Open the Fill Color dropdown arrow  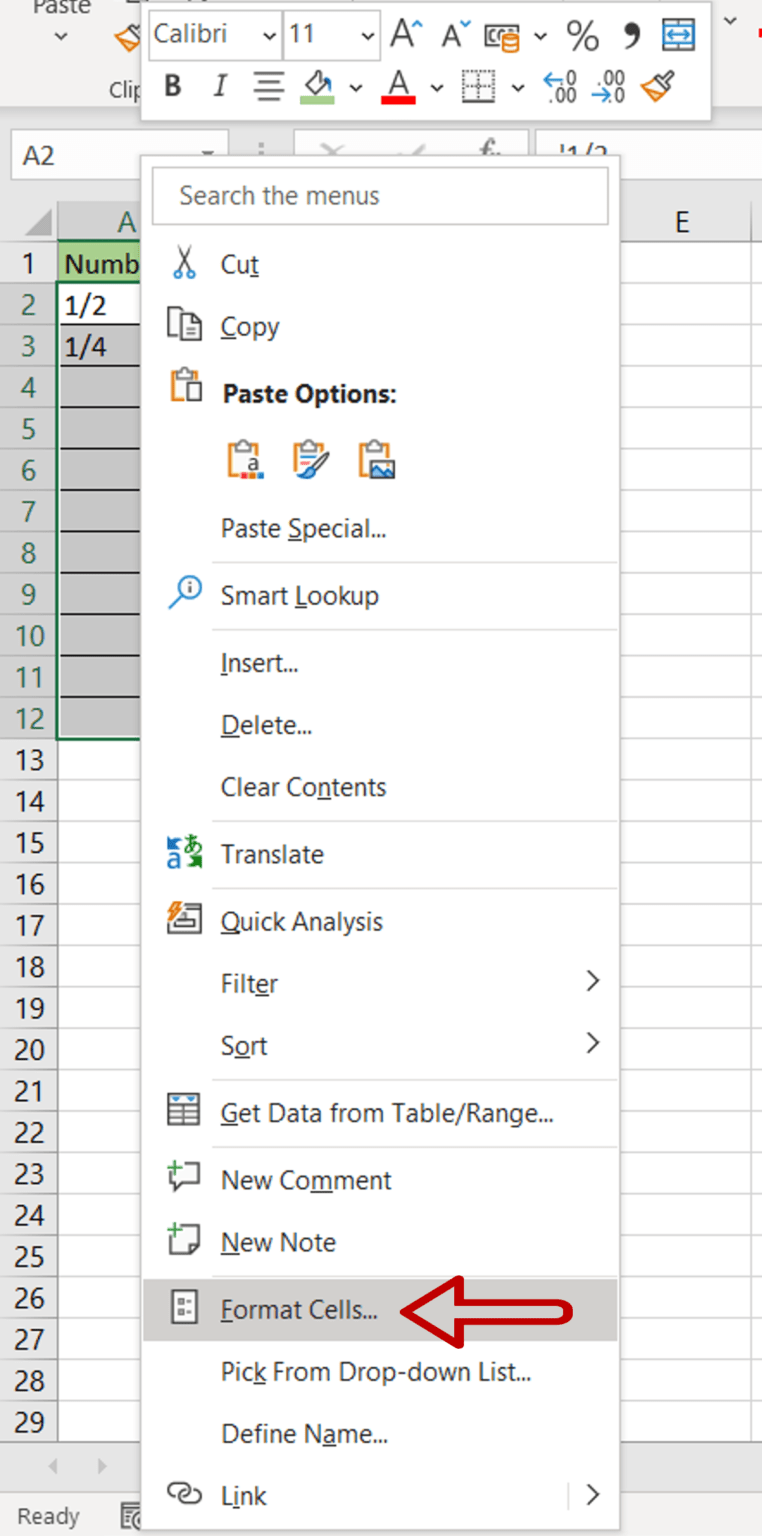[356, 87]
